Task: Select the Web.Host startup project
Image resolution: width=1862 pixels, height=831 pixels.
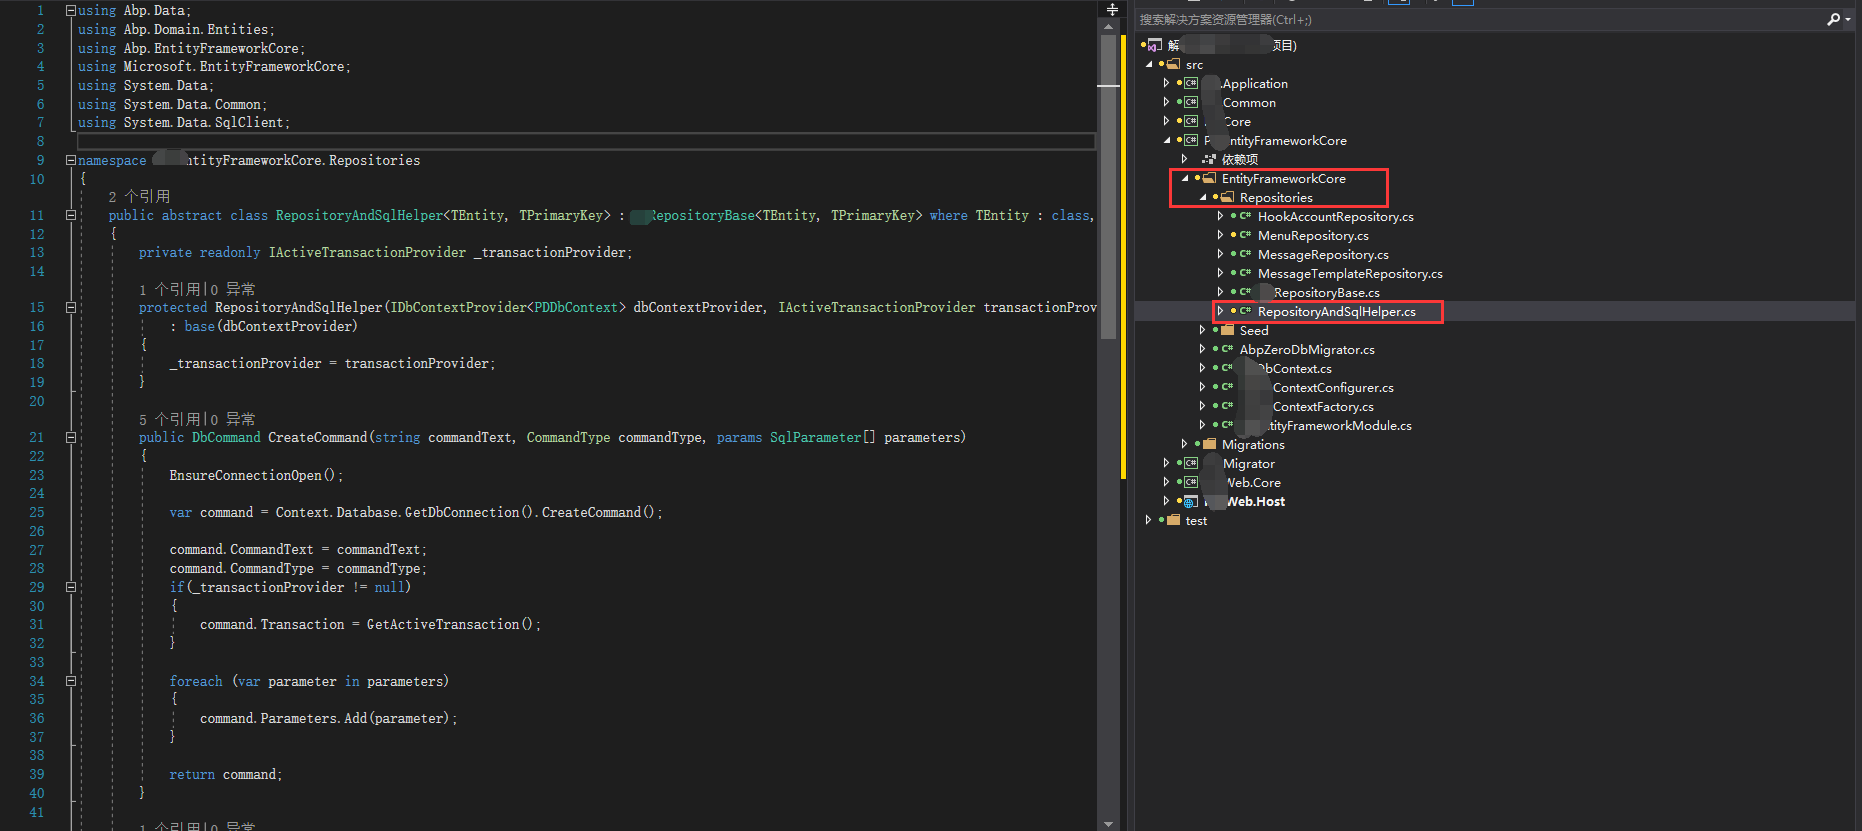Action: [1254, 501]
